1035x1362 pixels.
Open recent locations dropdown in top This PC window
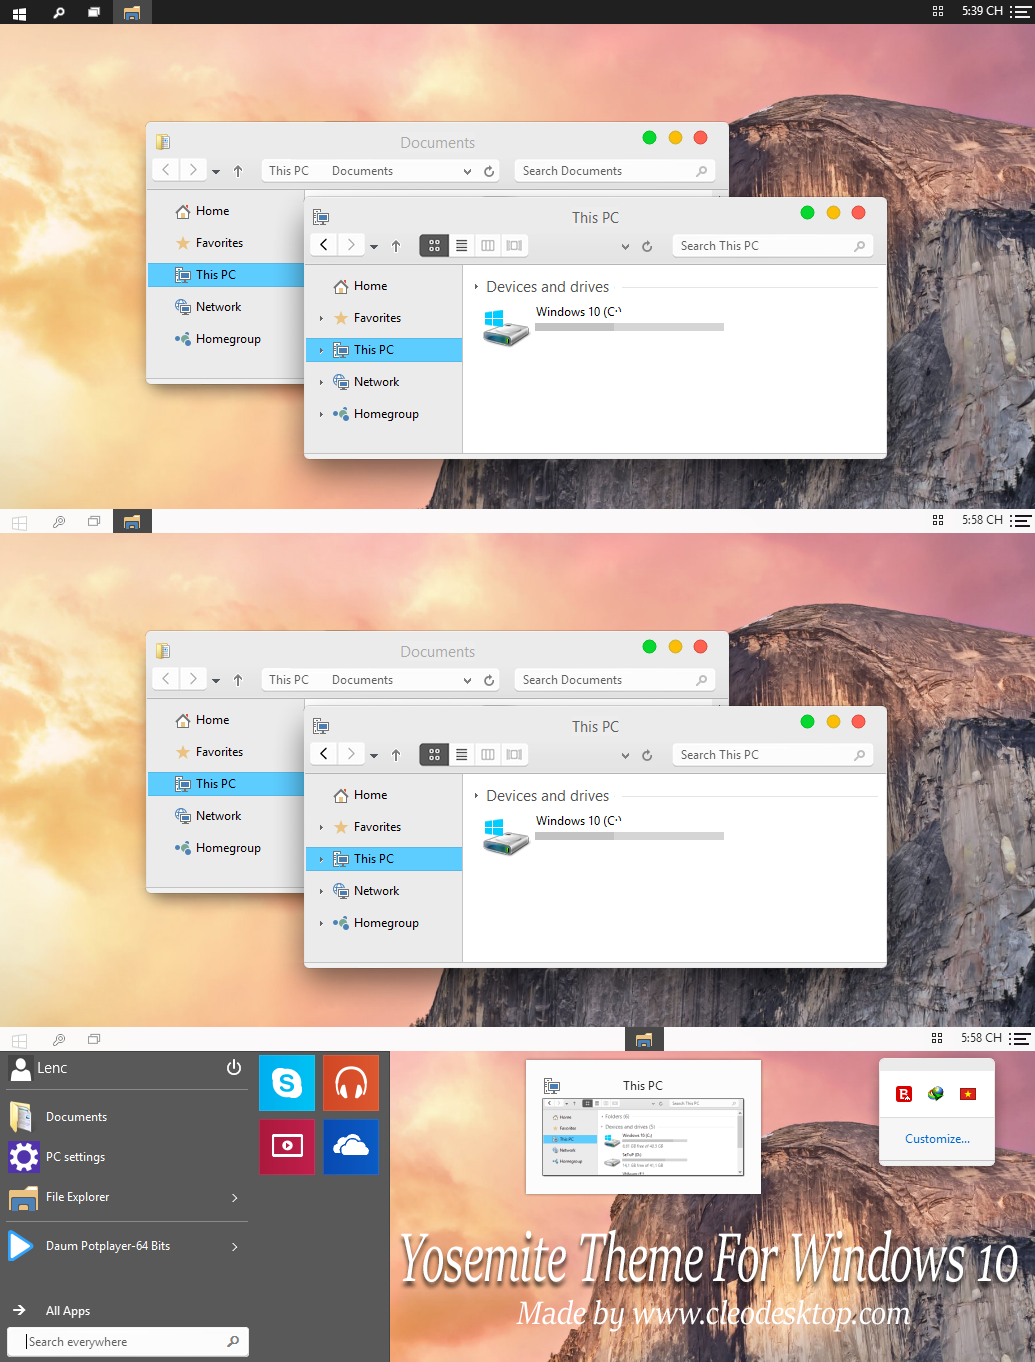coord(374,247)
